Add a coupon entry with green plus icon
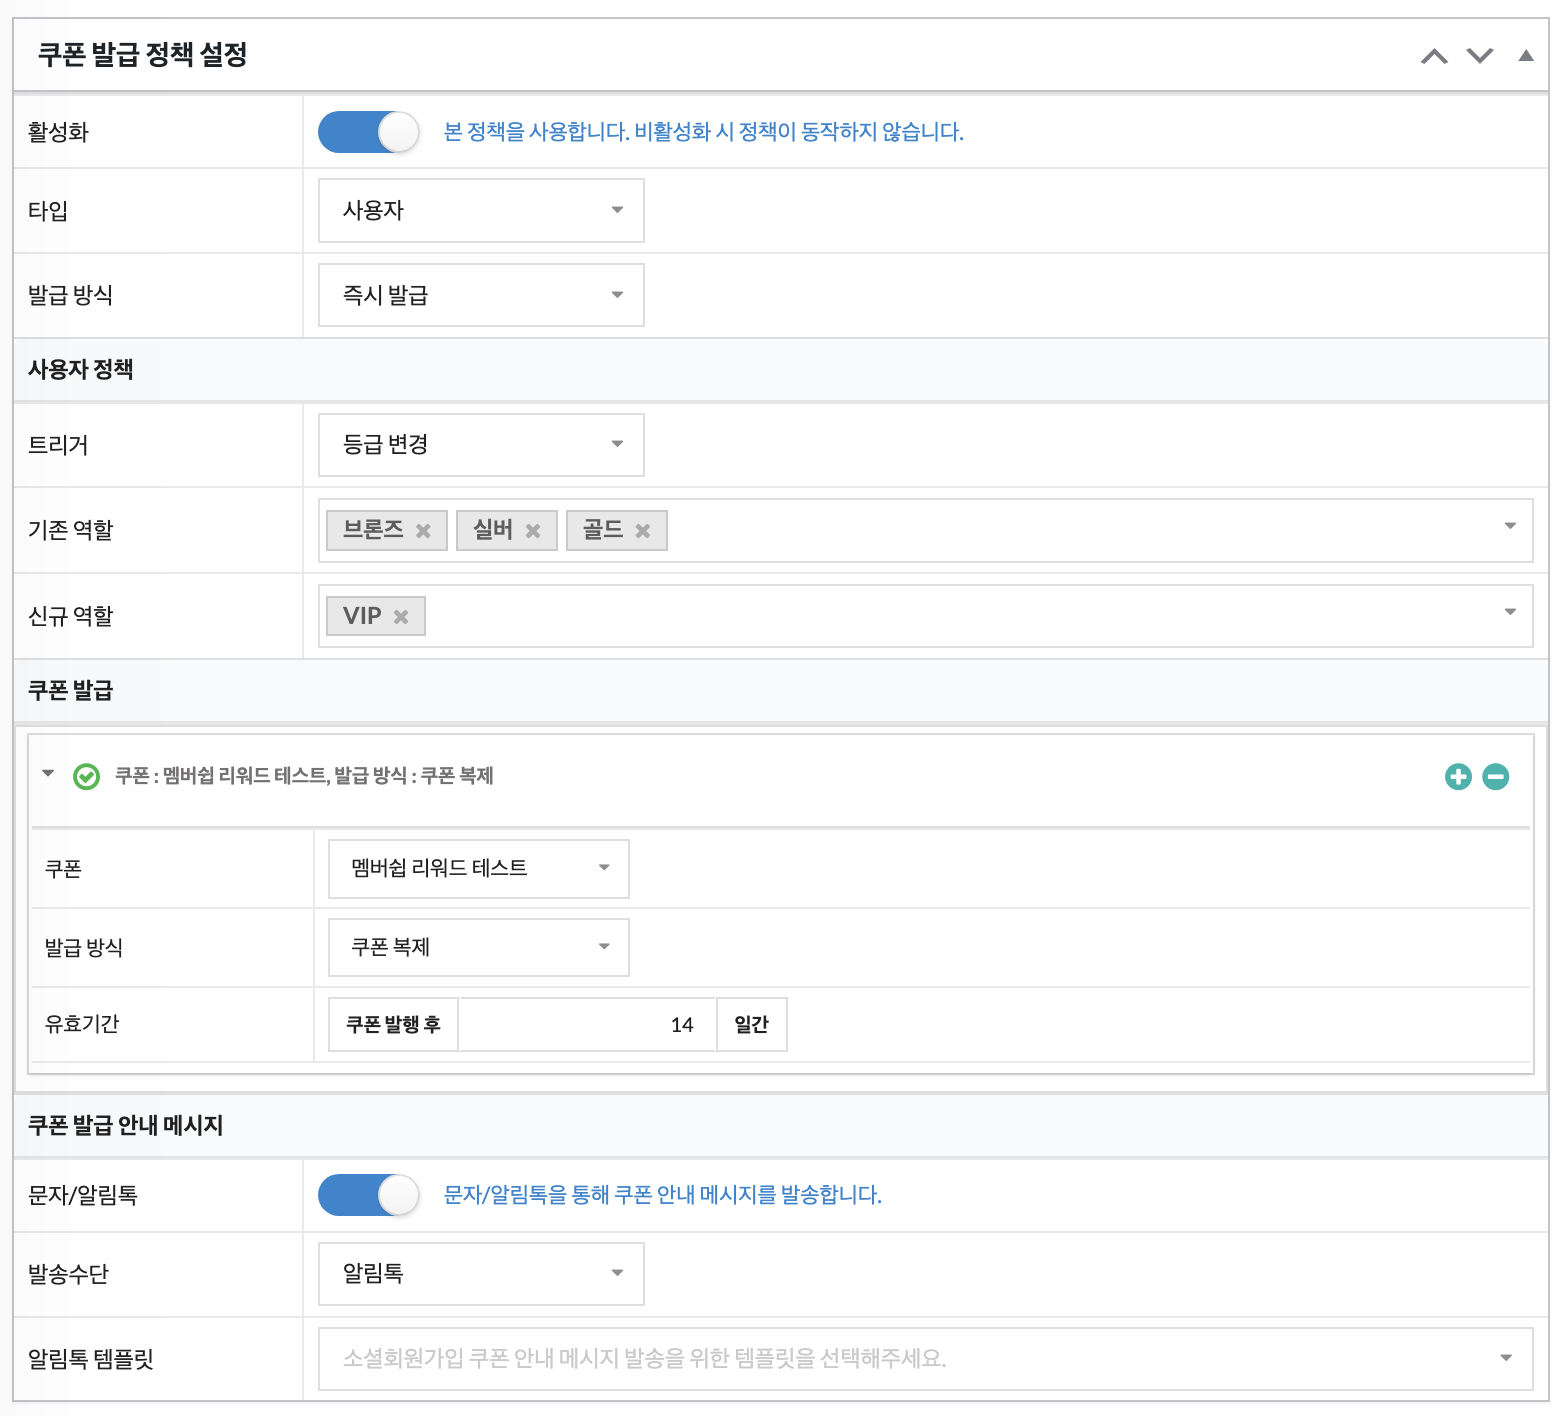 click(x=1458, y=776)
